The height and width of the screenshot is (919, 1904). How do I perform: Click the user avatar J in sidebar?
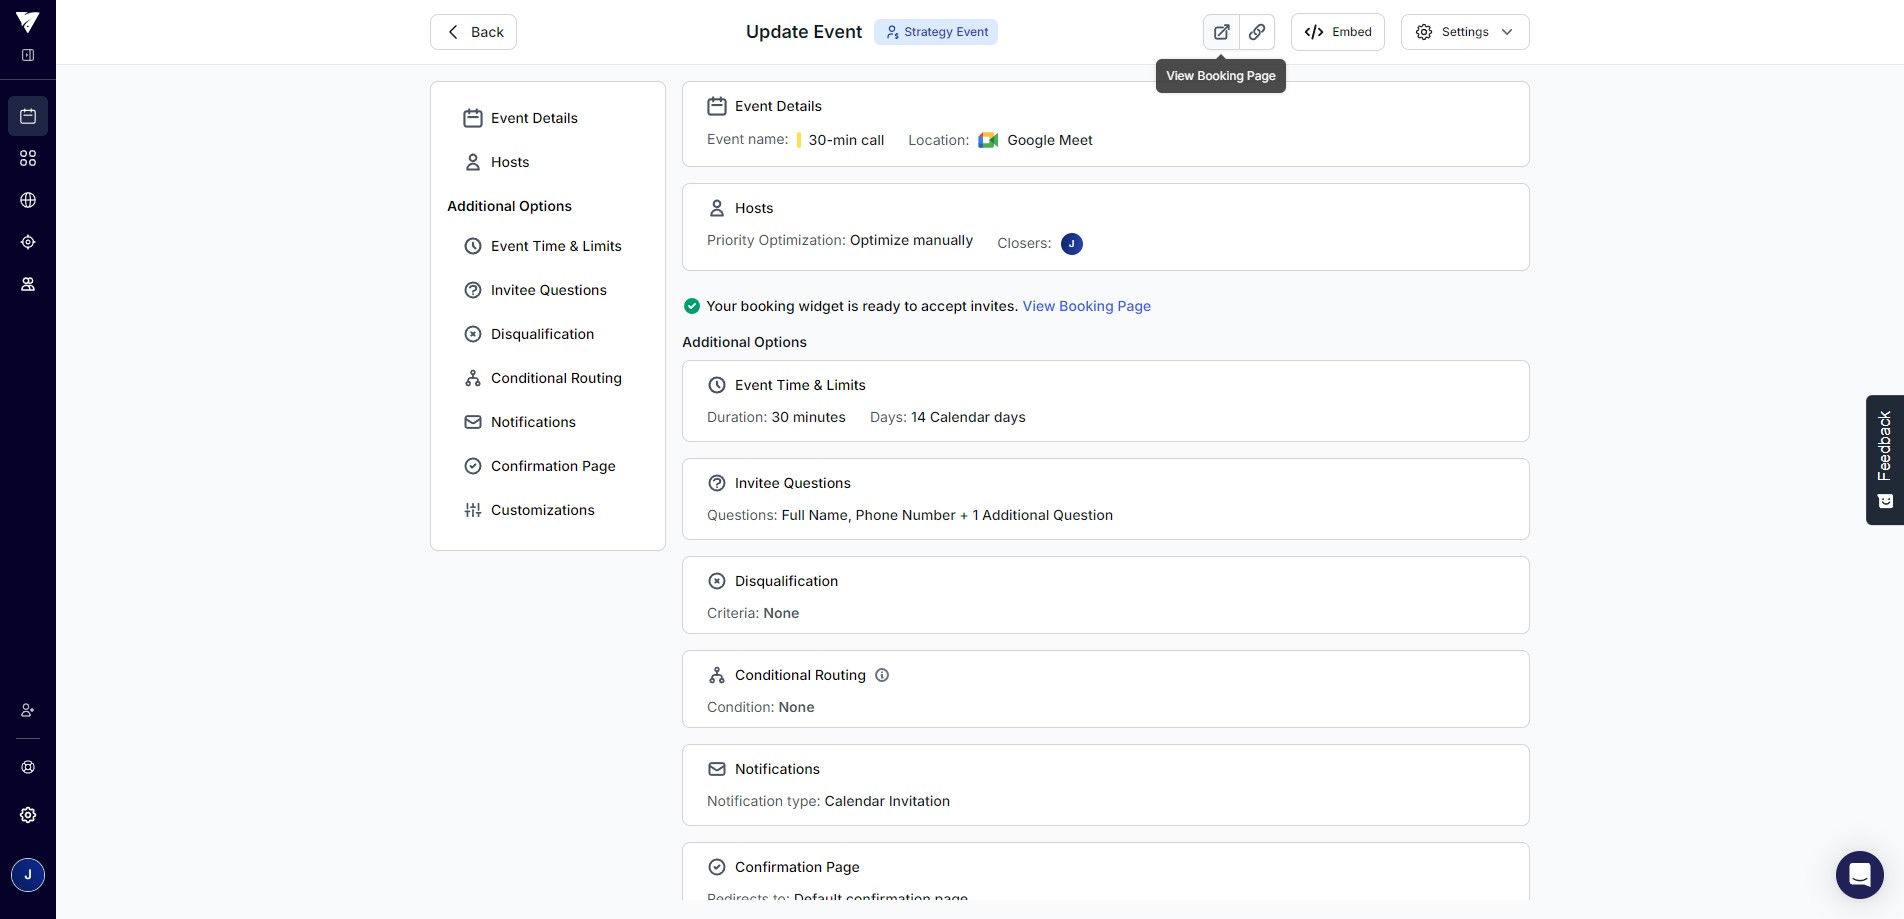(28, 875)
